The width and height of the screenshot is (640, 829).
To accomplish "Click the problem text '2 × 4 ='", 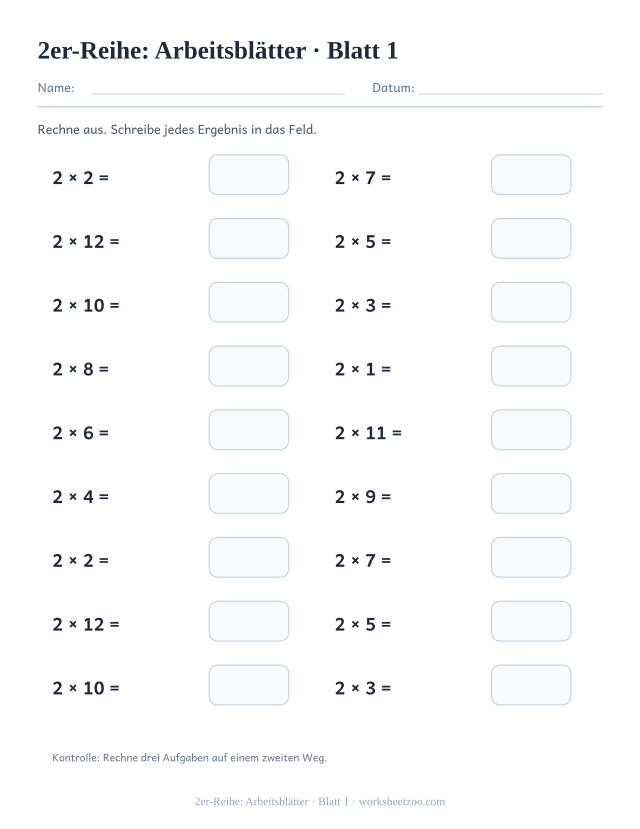I will point(80,496).
